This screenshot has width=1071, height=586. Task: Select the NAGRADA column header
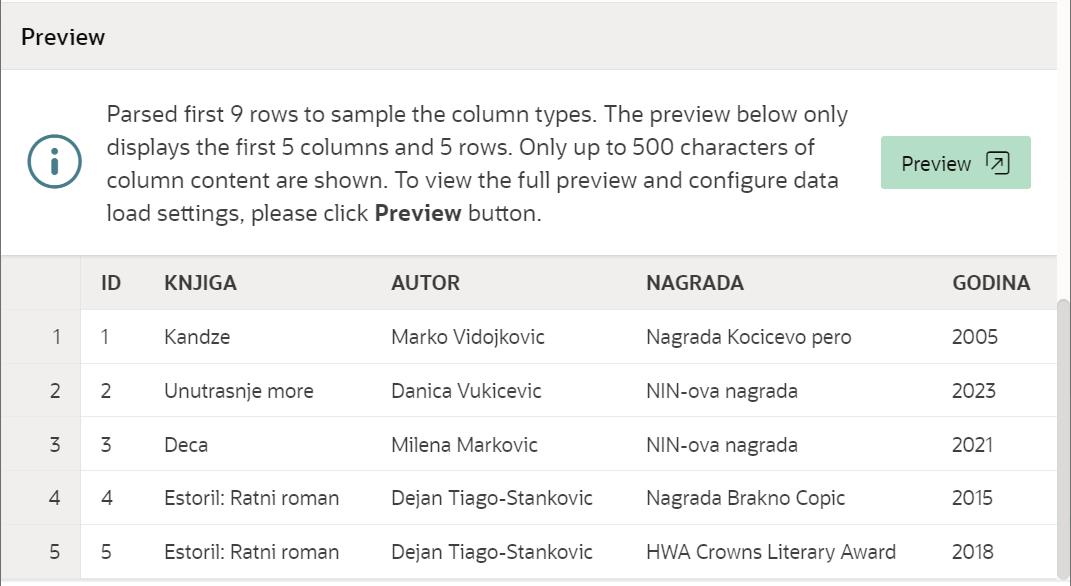coord(694,283)
